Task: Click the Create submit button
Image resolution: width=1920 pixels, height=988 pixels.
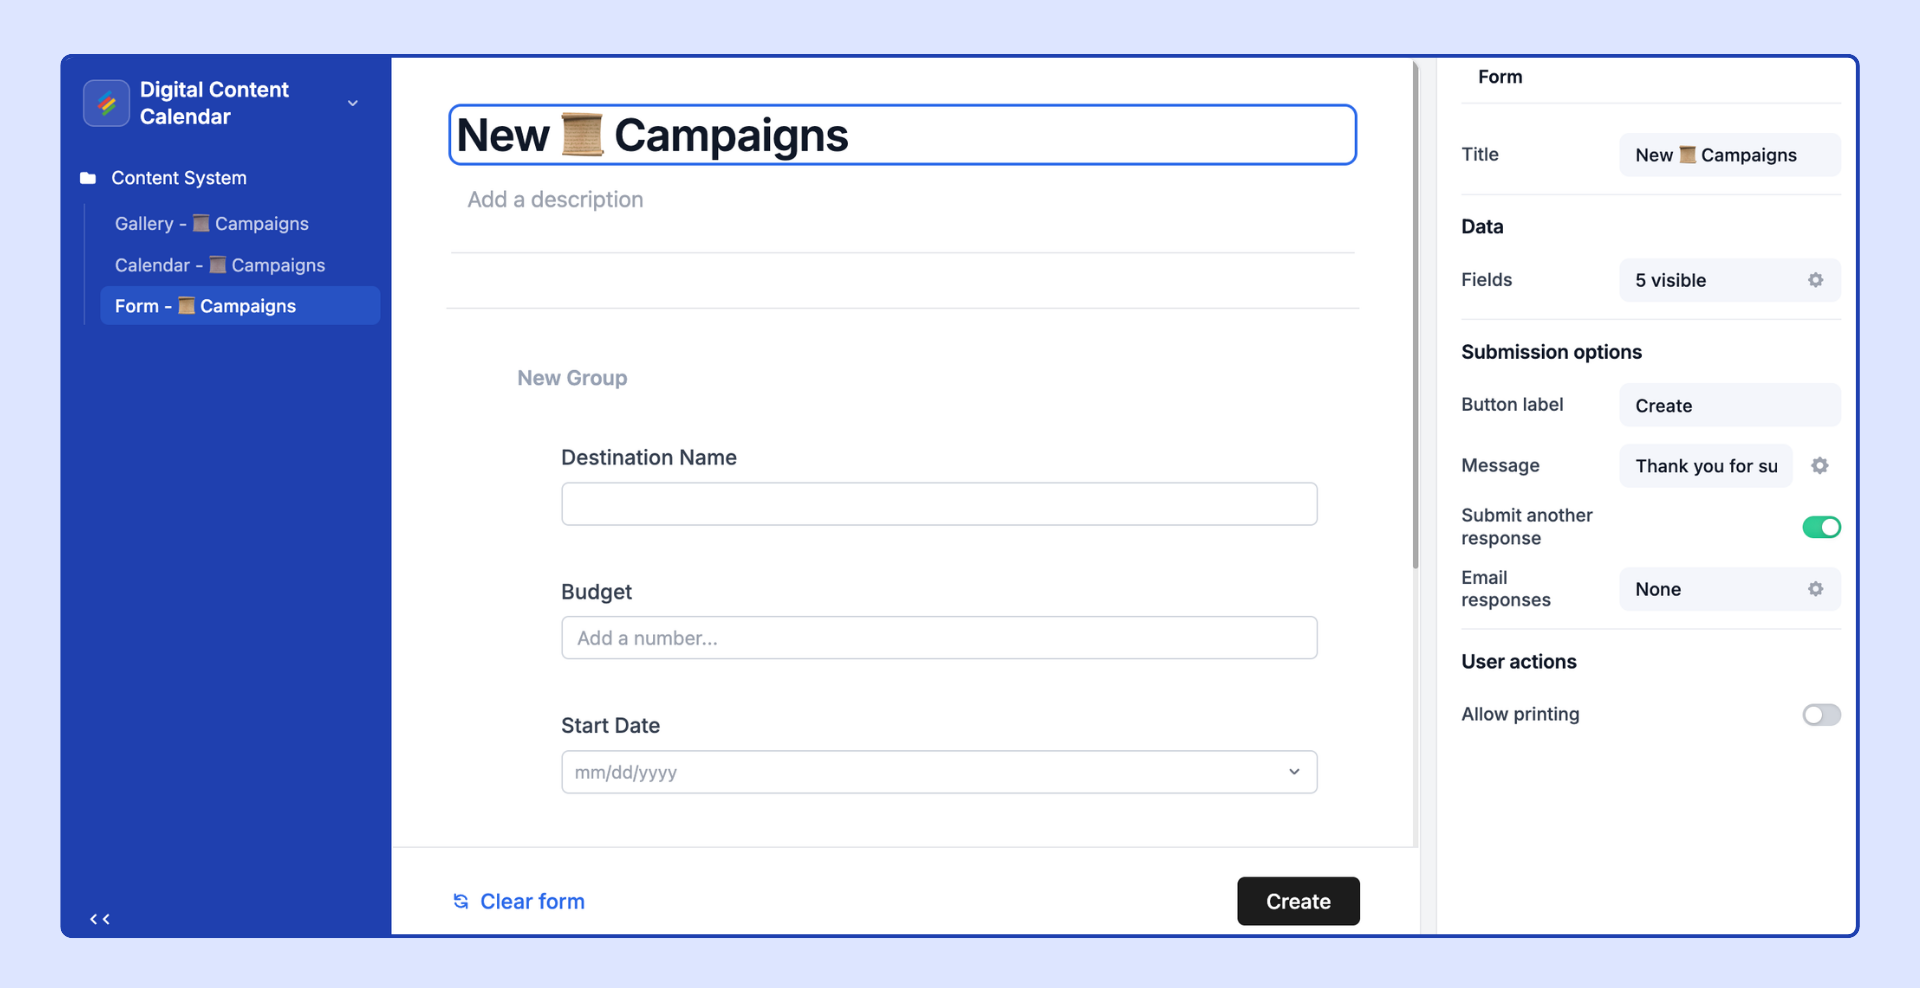Action: [1298, 901]
